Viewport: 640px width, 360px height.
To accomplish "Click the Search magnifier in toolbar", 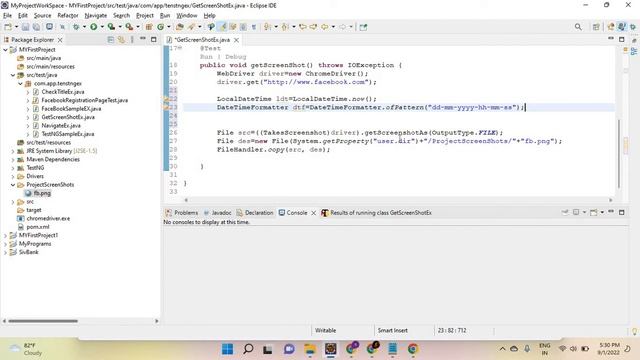I will pos(578,27).
